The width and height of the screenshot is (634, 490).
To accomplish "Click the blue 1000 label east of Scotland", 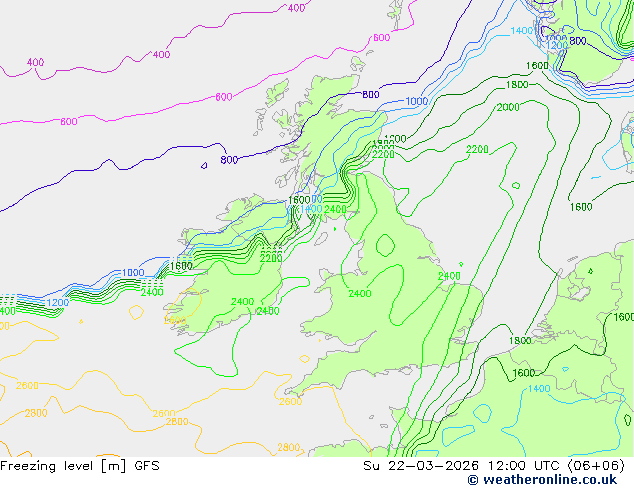I will (x=416, y=101).
